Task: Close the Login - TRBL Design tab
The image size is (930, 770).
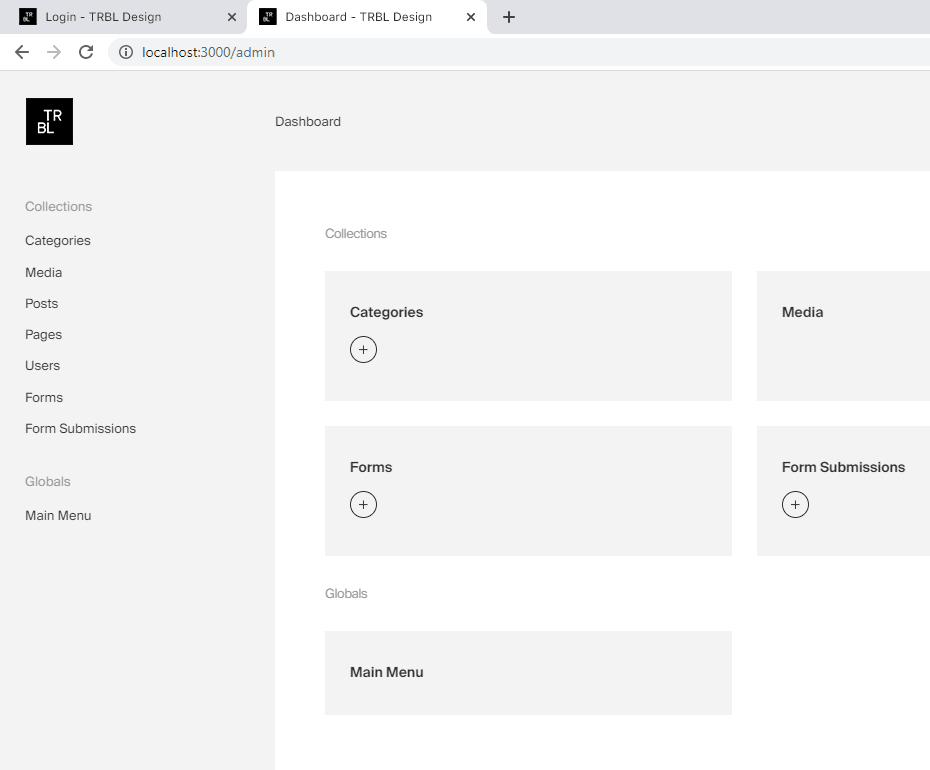Action: tap(232, 17)
